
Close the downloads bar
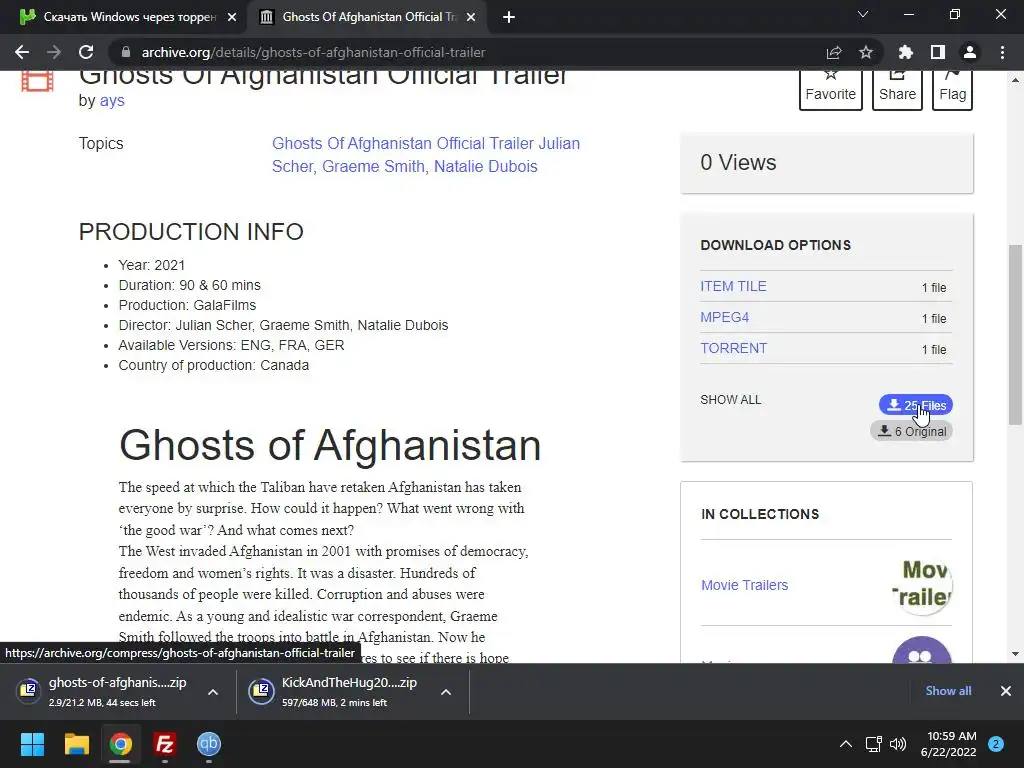pyautogui.click(x=1006, y=691)
